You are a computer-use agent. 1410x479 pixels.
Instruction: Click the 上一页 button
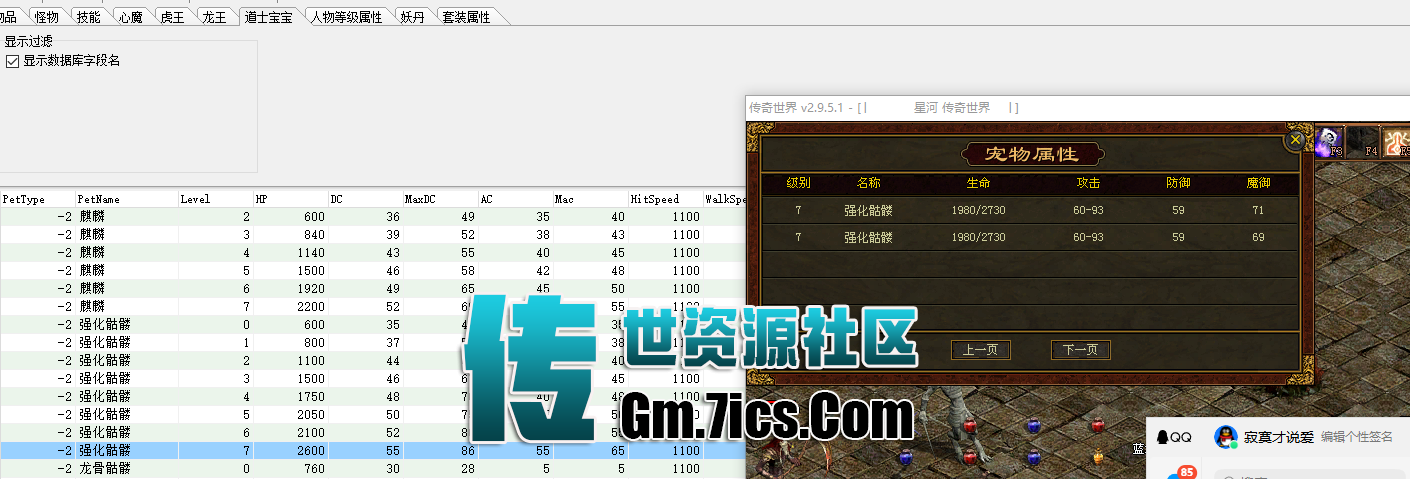[981, 350]
